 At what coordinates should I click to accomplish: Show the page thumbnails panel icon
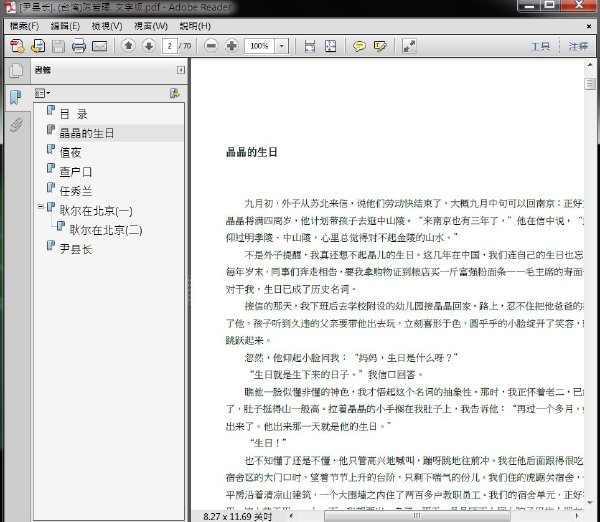[16, 70]
